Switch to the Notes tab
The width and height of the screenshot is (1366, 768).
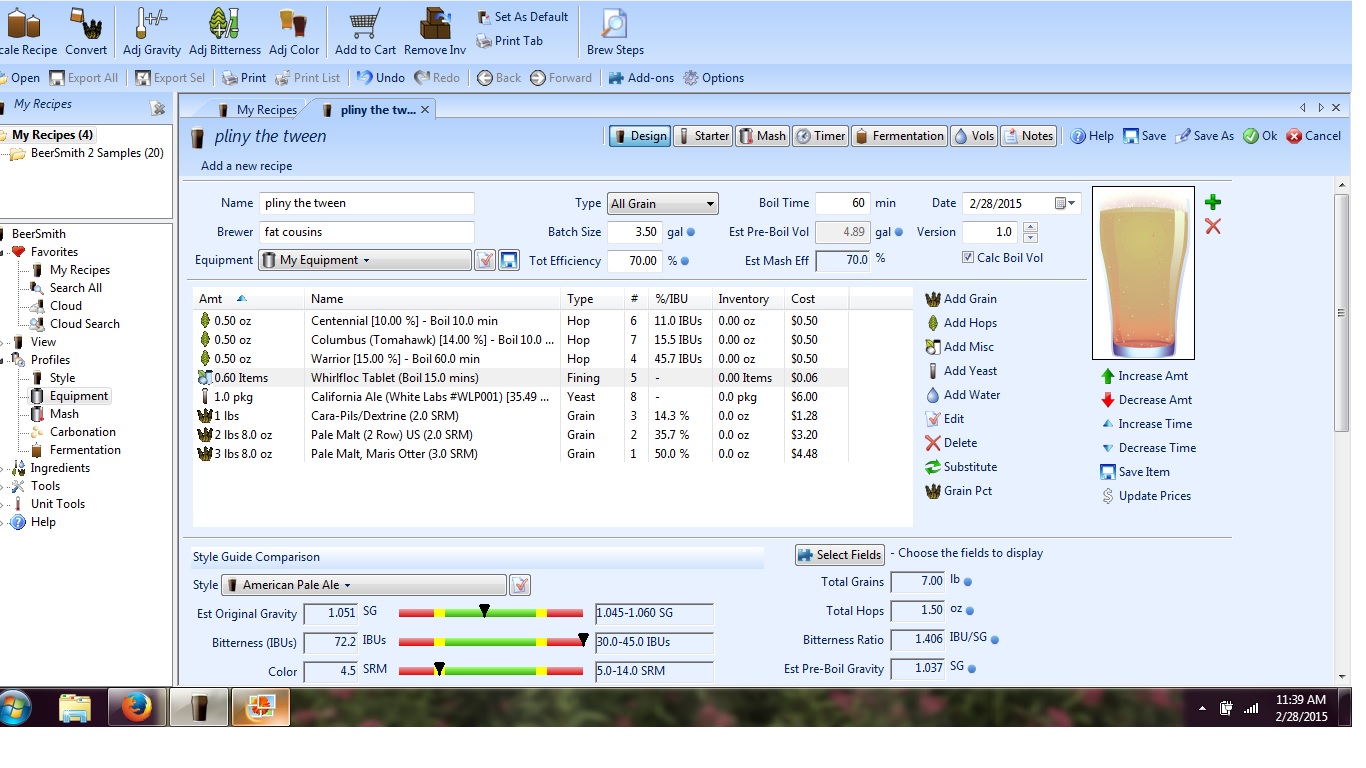tap(1029, 136)
